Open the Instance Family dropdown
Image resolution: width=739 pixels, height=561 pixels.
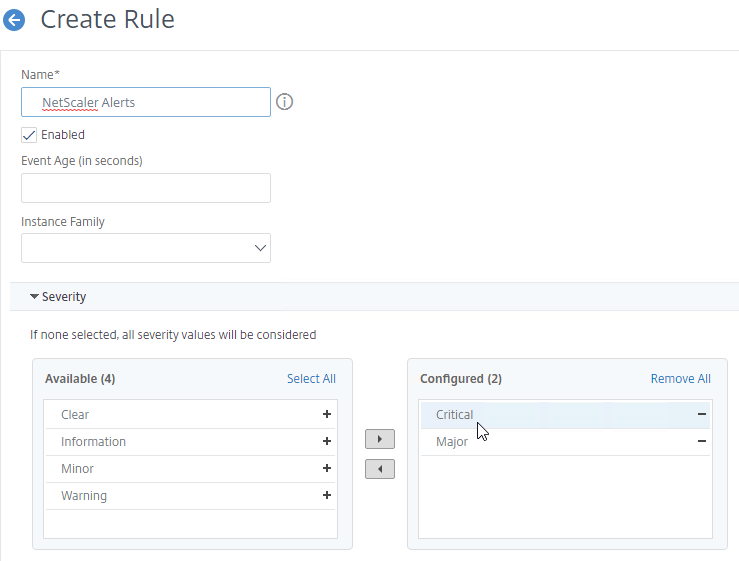(146, 248)
